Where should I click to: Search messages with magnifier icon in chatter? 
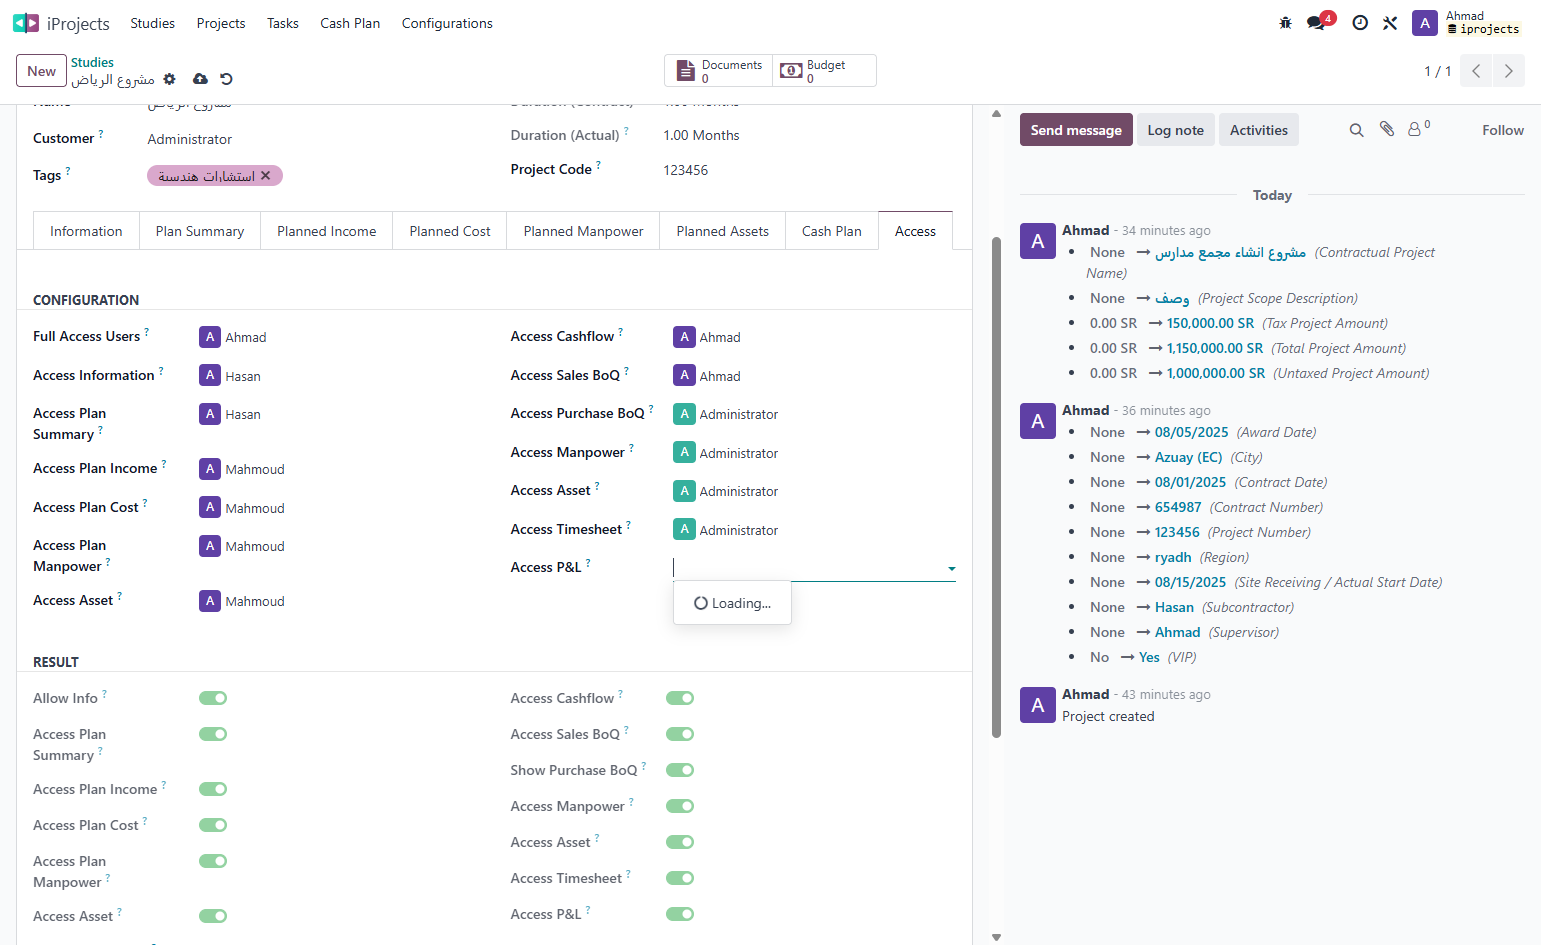point(1356,130)
